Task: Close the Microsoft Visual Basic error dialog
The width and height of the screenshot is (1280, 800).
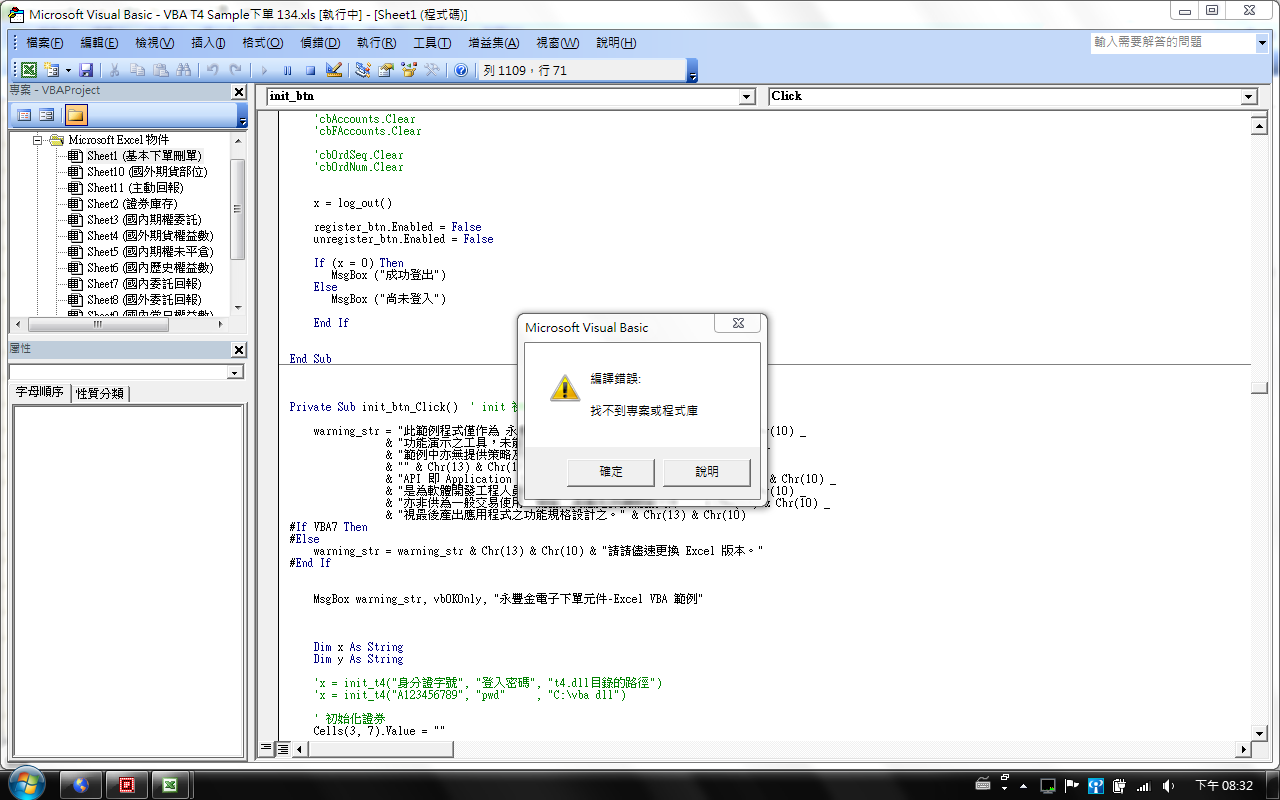Action: pyautogui.click(x=737, y=323)
